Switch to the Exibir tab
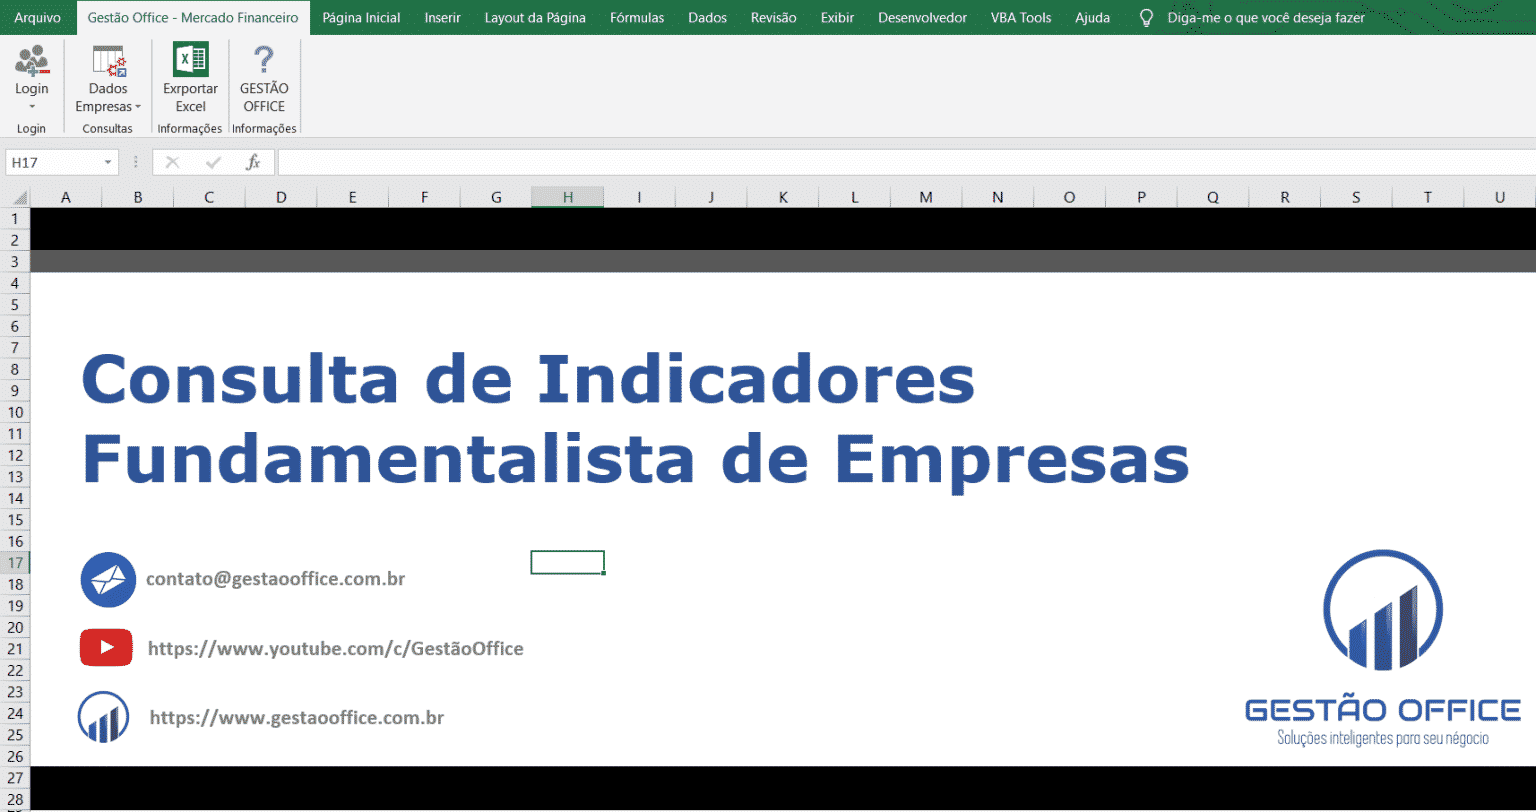This screenshot has height=812, width=1536. (837, 18)
